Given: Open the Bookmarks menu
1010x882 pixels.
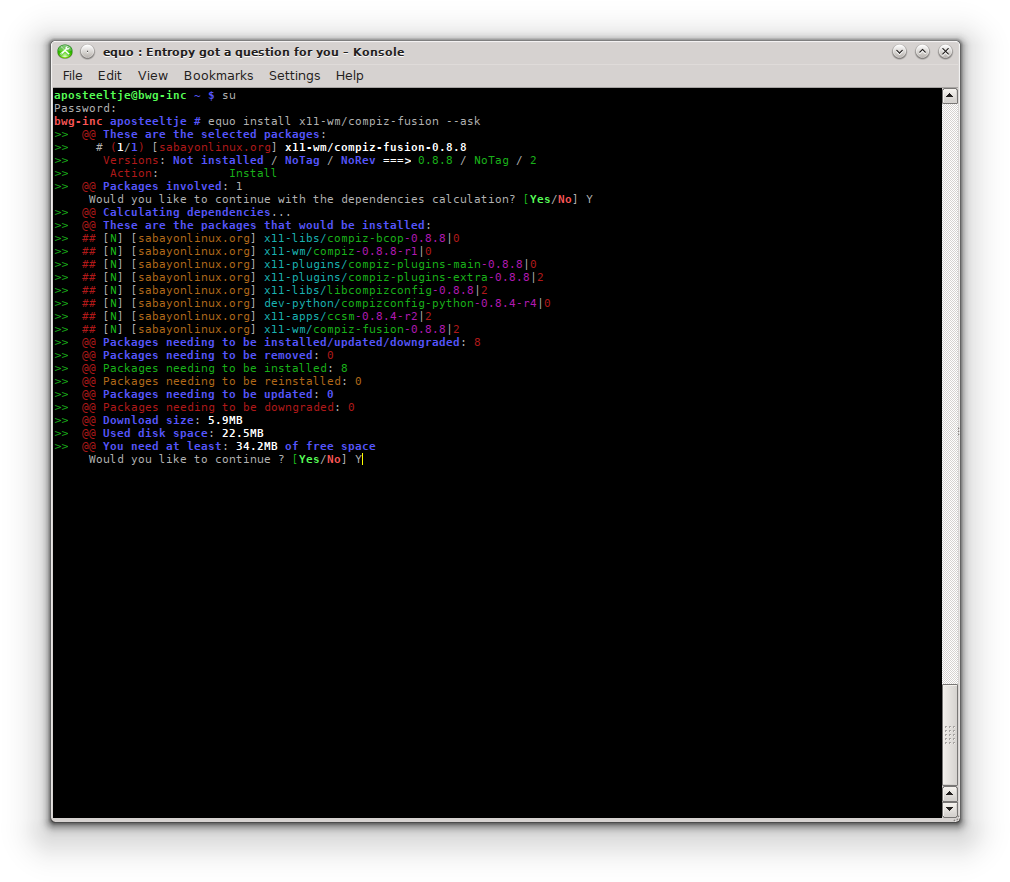Looking at the screenshot, I should [x=218, y=75].
